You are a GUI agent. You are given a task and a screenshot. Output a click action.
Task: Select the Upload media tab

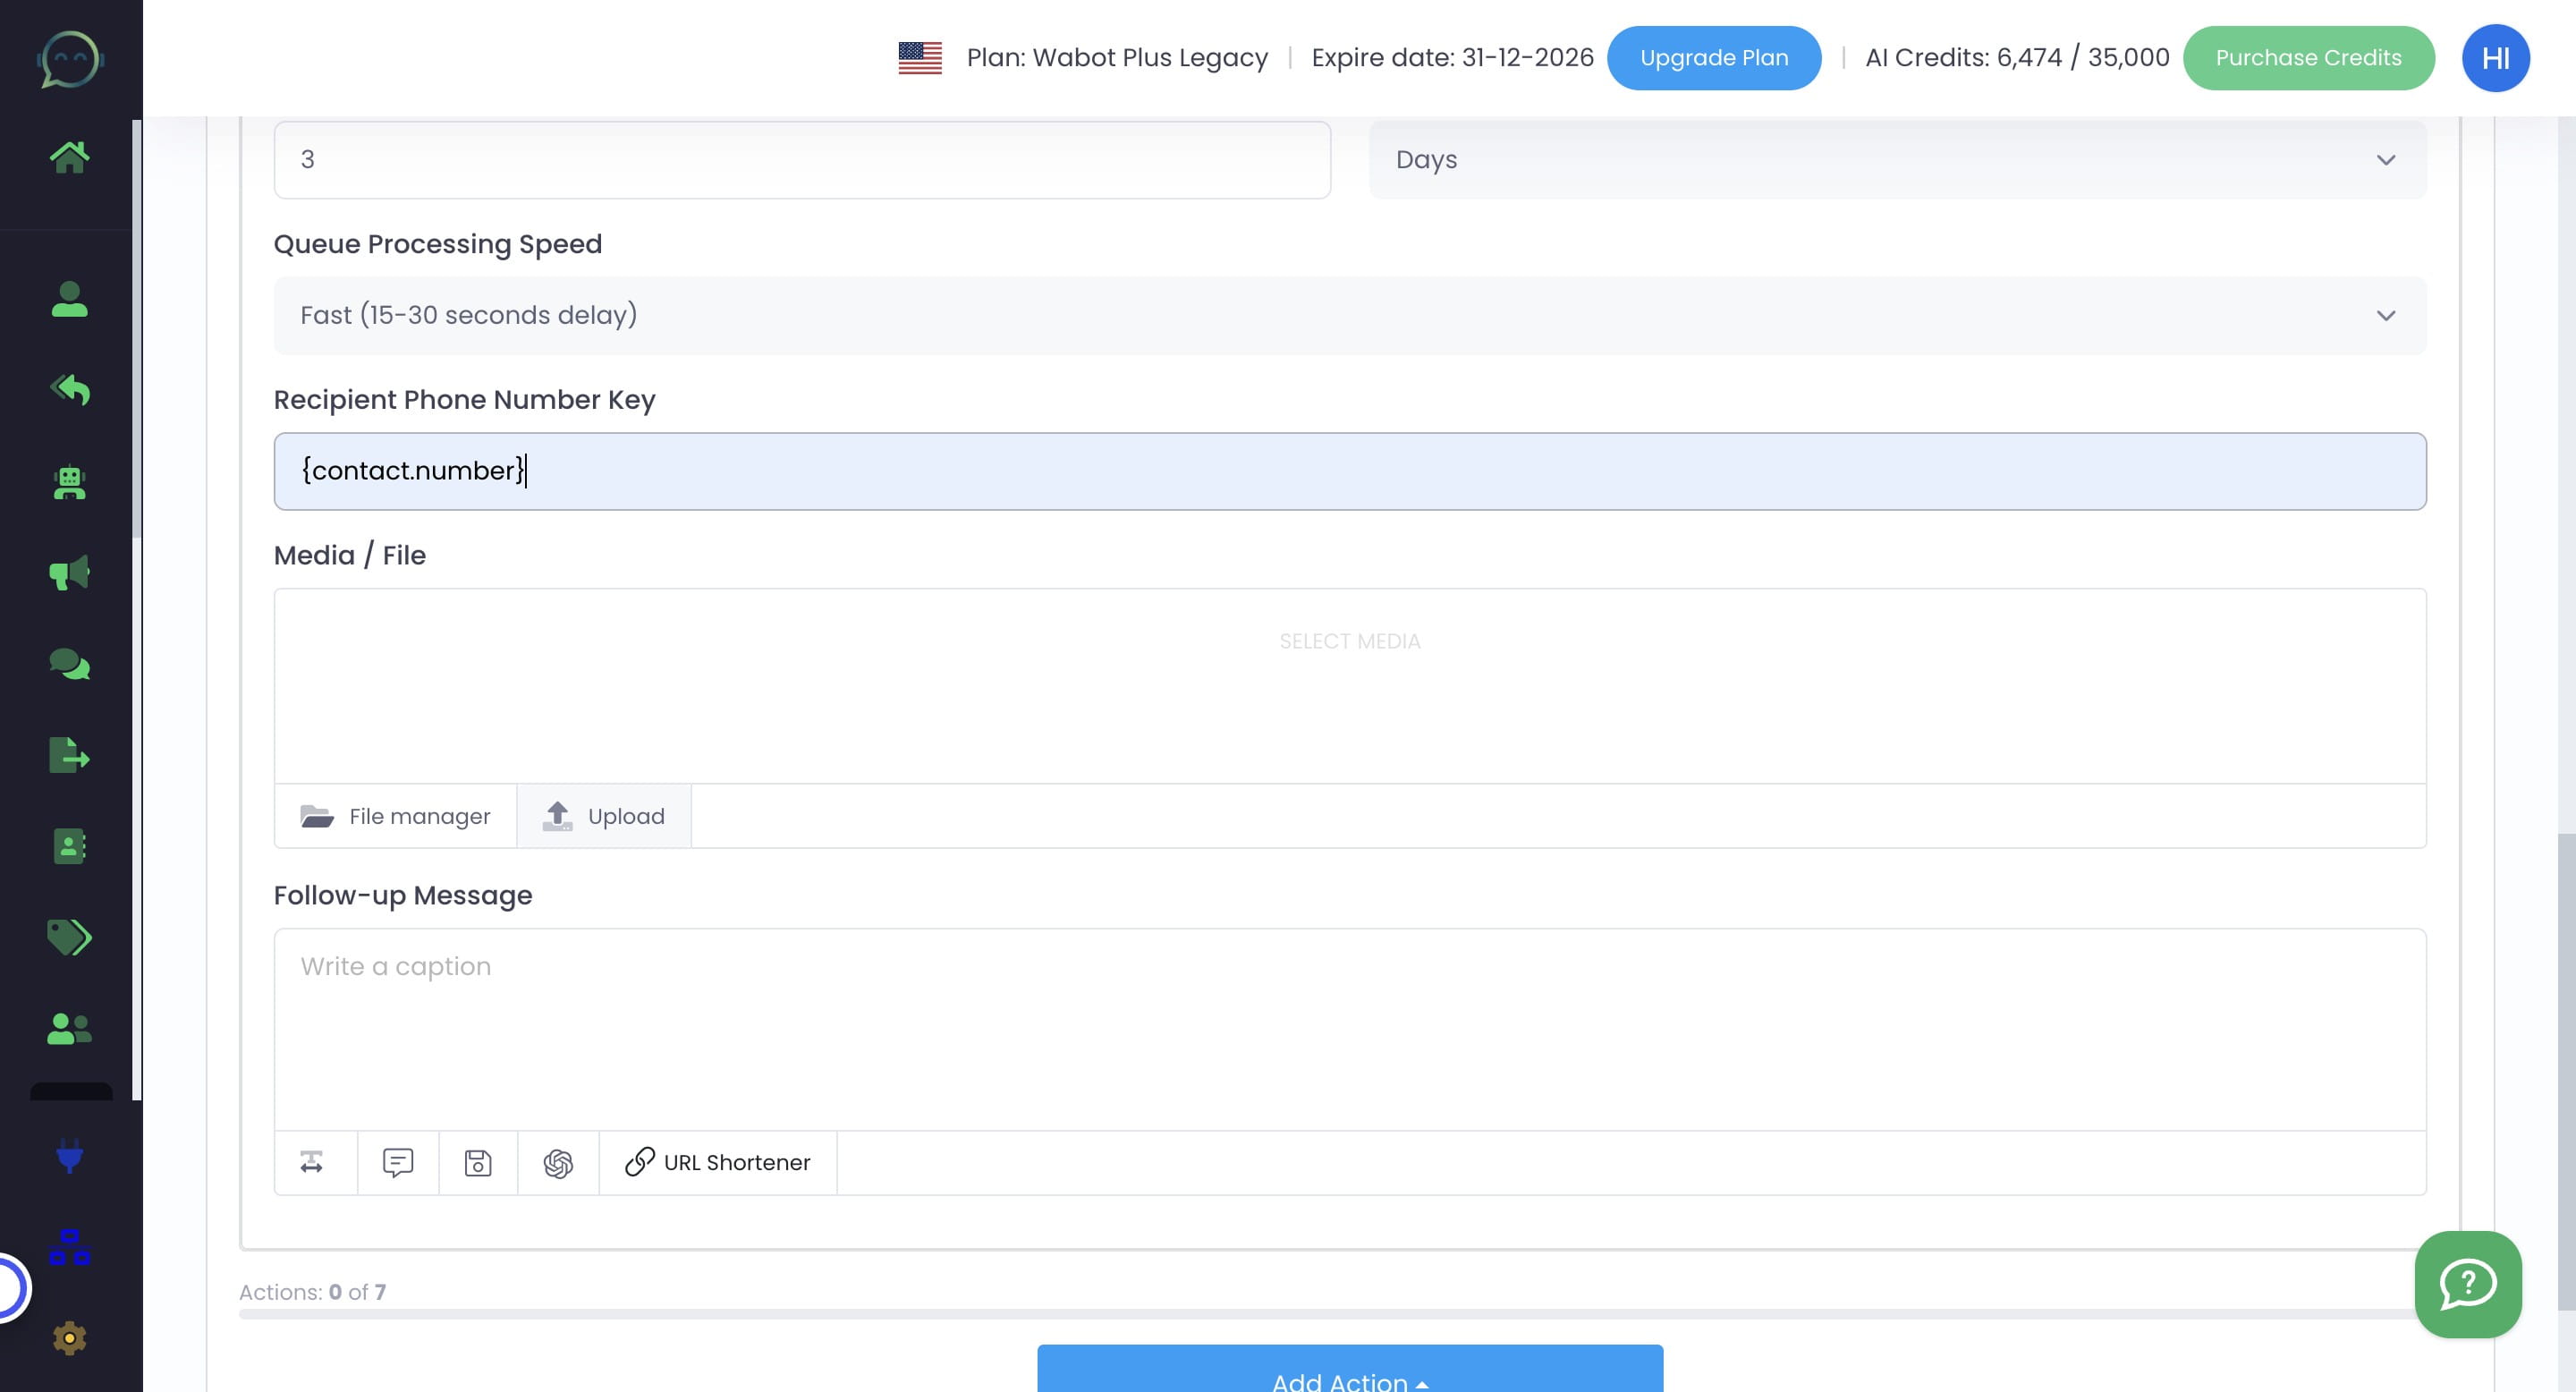tap(604, 817)
